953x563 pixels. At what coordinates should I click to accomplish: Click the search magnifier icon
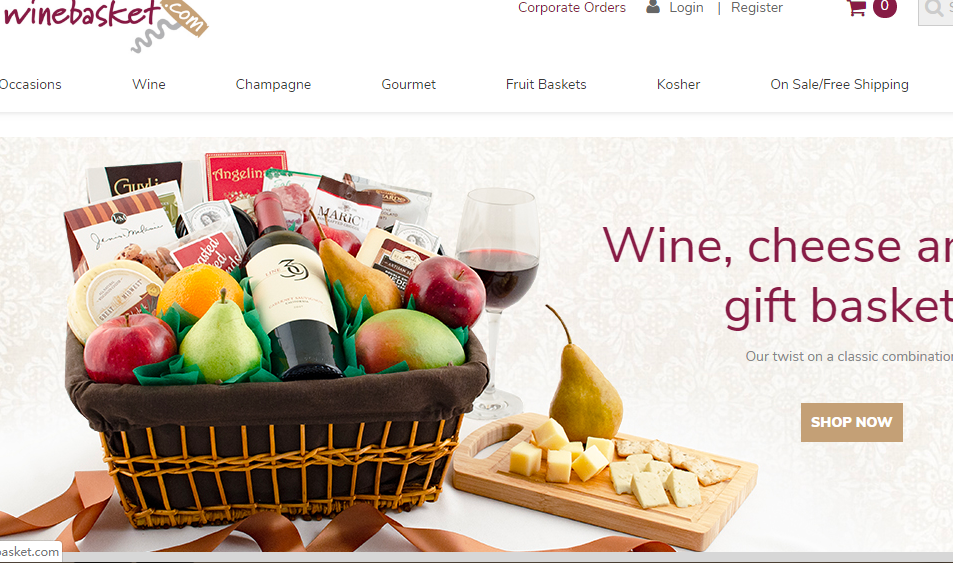click(935, 9)
